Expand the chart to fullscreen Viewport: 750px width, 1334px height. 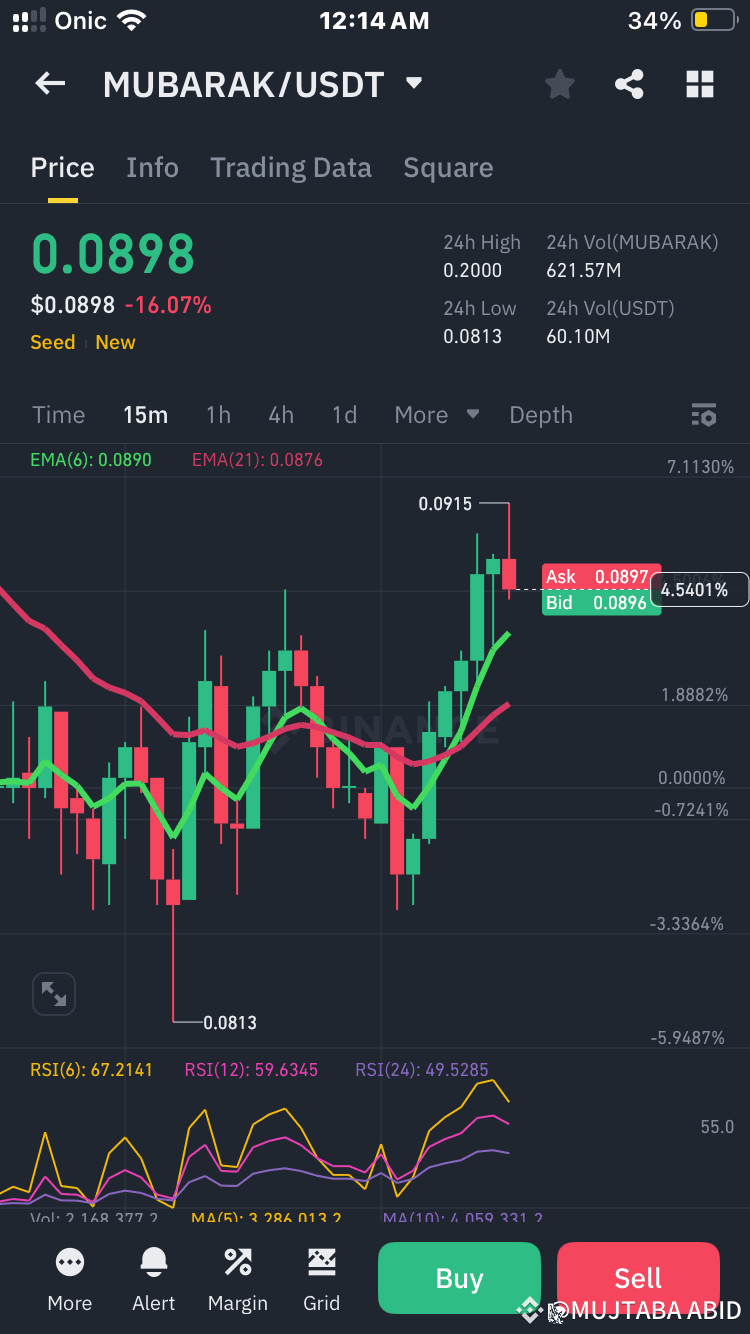pos(53,993)
